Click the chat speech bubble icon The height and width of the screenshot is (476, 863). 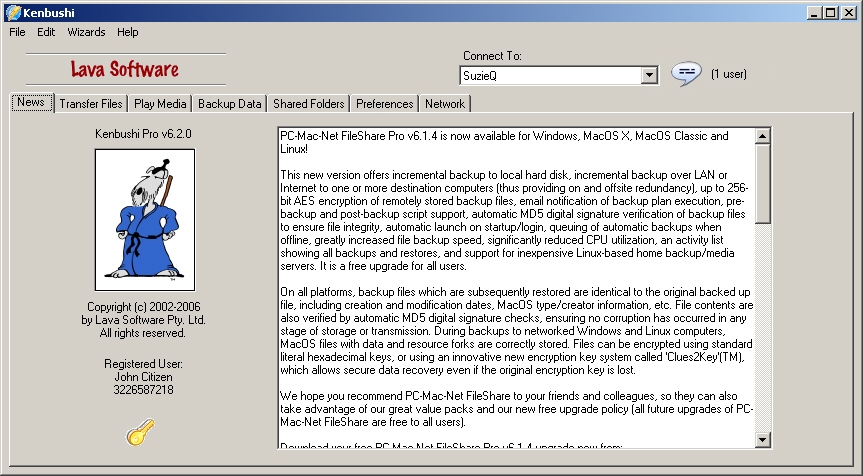(x=686, y=74)
